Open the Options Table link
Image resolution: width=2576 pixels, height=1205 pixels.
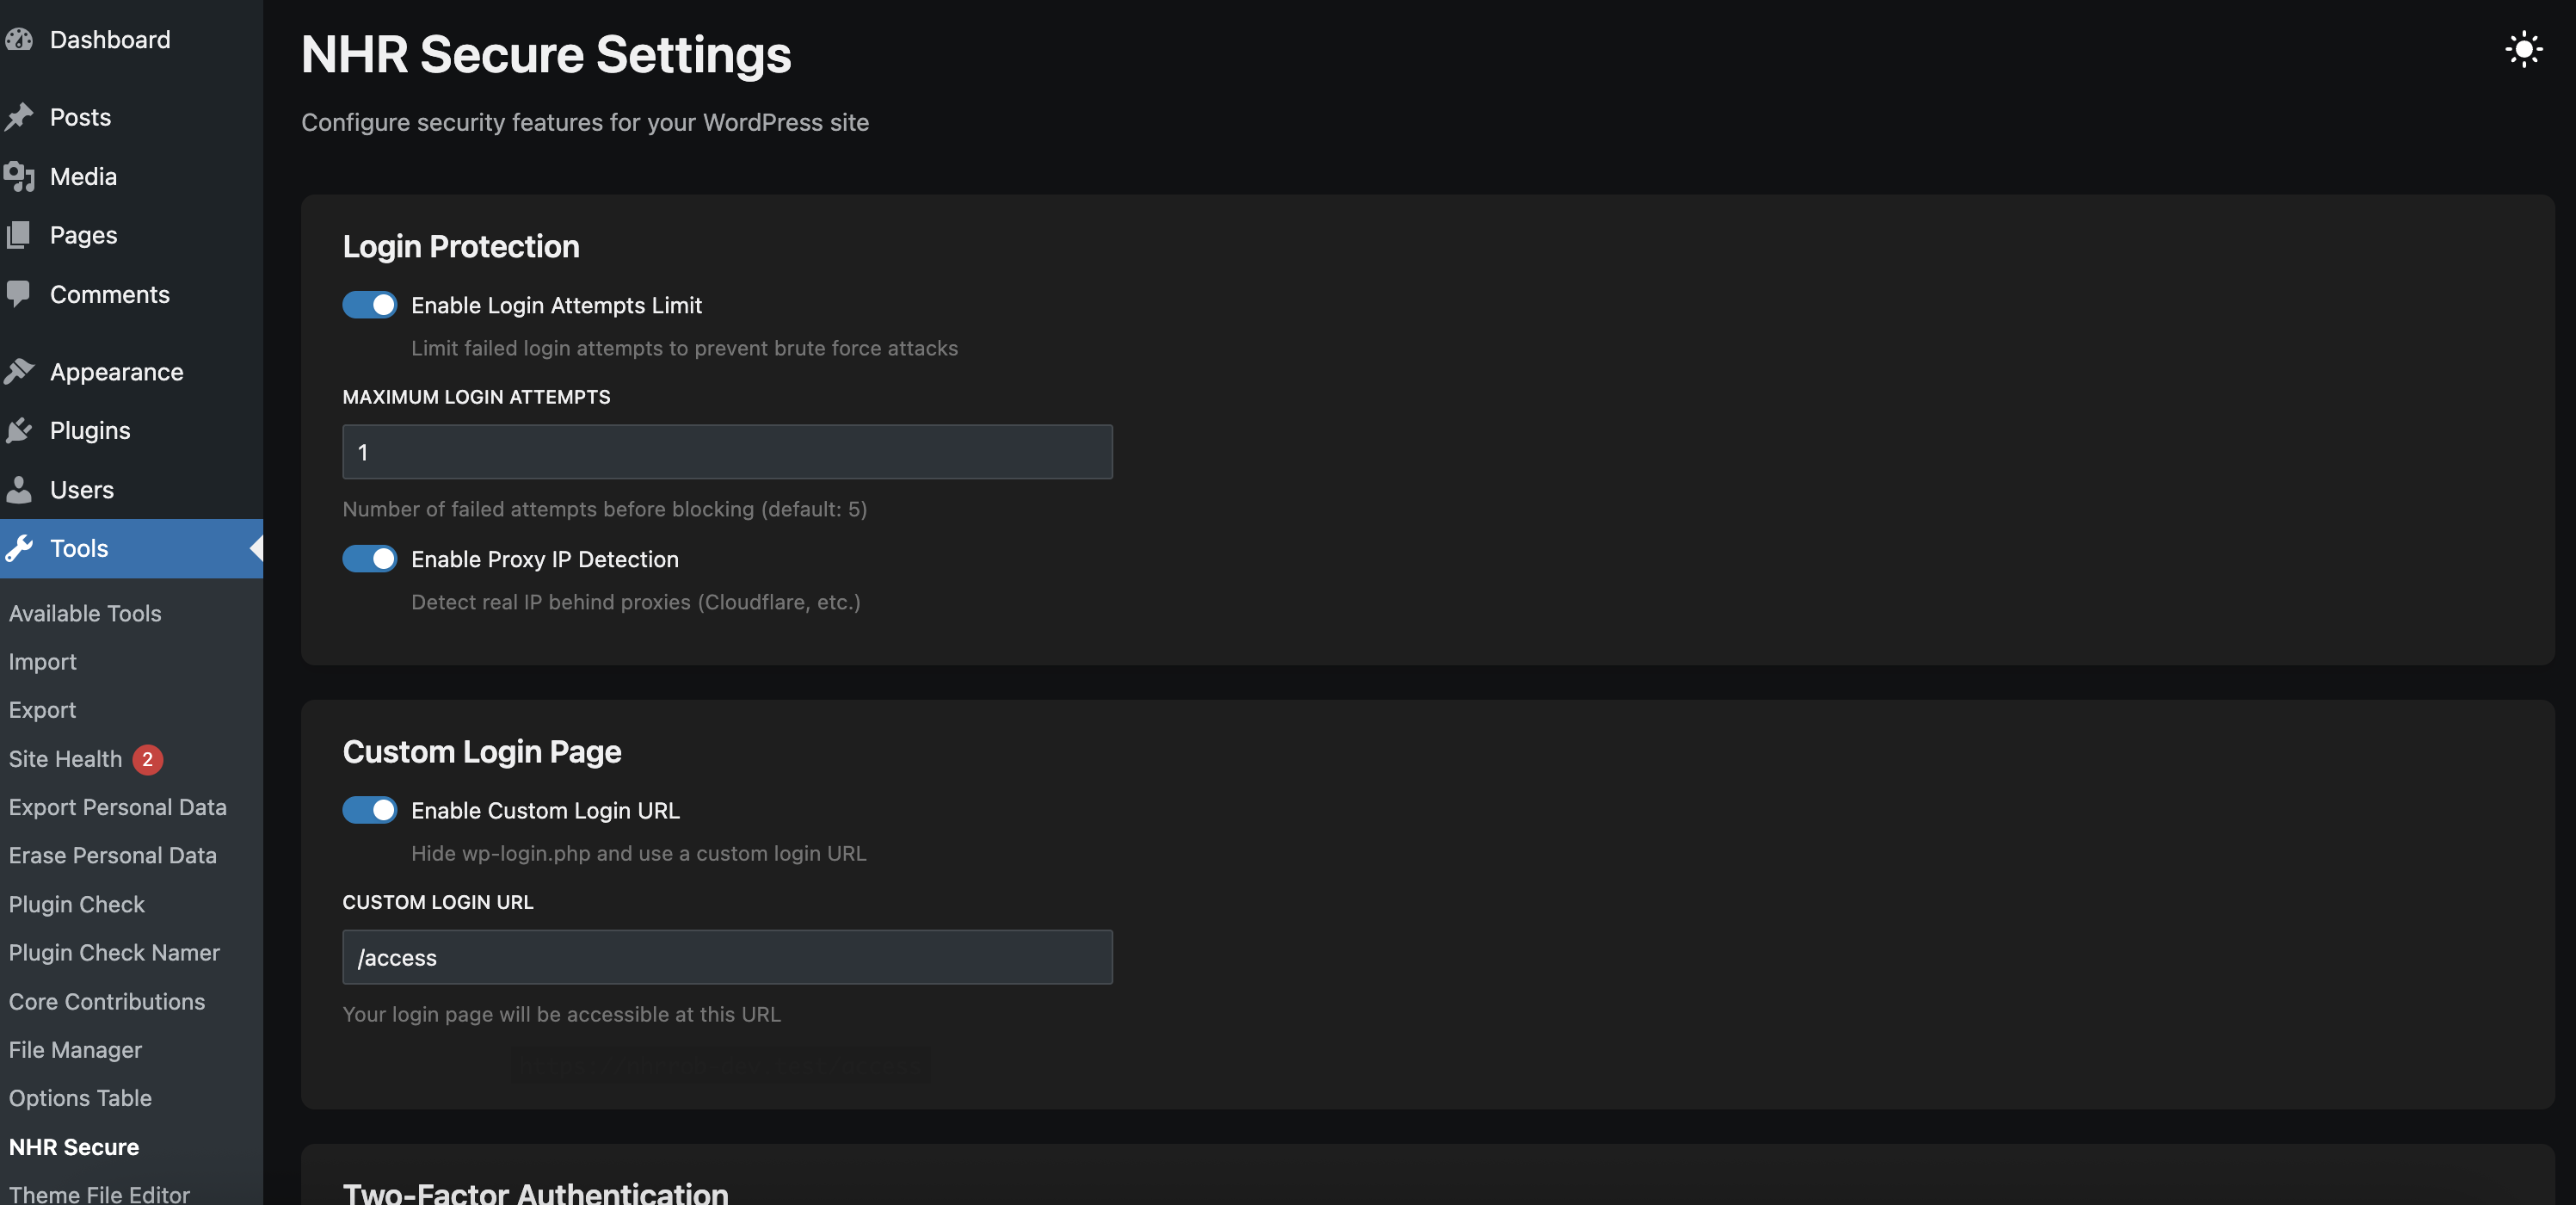80,1098
